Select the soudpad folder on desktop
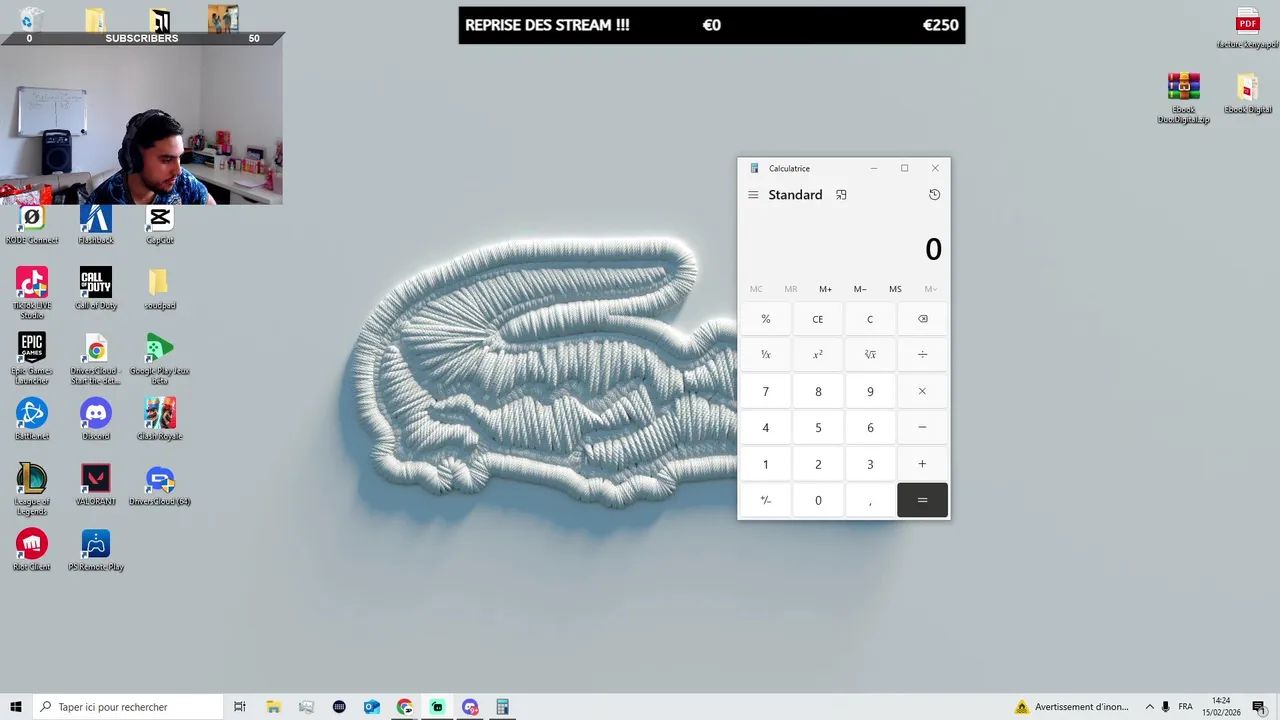Image resolution: width=1280 pixels, height=720 pixels. point(160,289)
